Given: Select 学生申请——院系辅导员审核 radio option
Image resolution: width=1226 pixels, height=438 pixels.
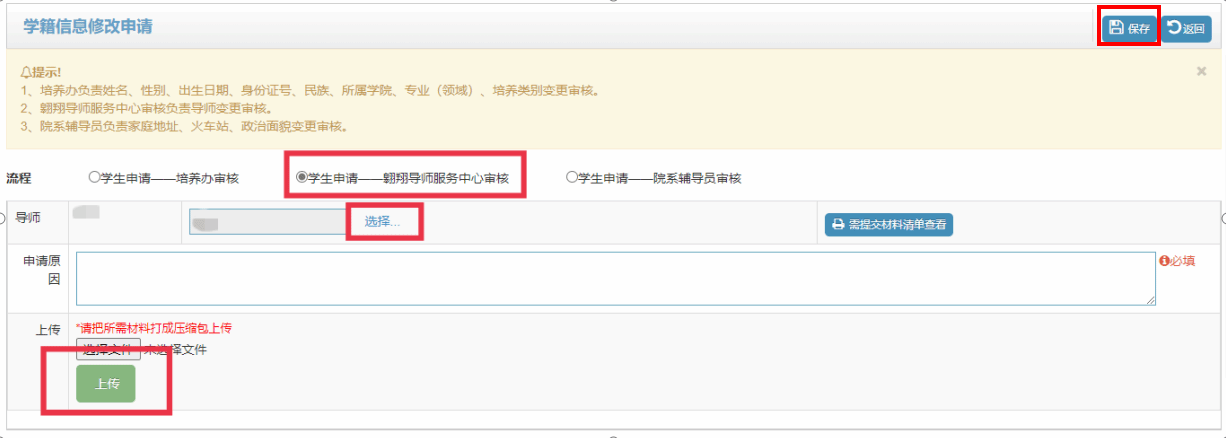Looking at the screenshot, I should [x=572, y=177].
